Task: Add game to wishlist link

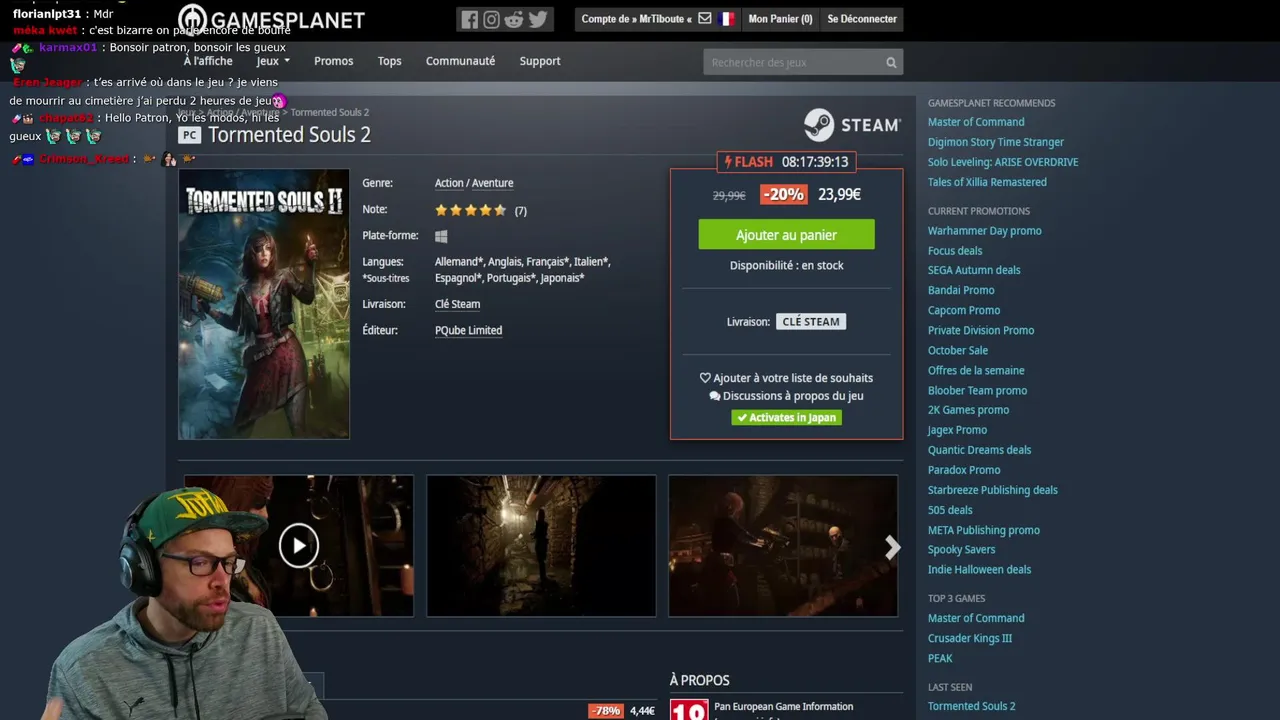Action: [x=786, y=378]
